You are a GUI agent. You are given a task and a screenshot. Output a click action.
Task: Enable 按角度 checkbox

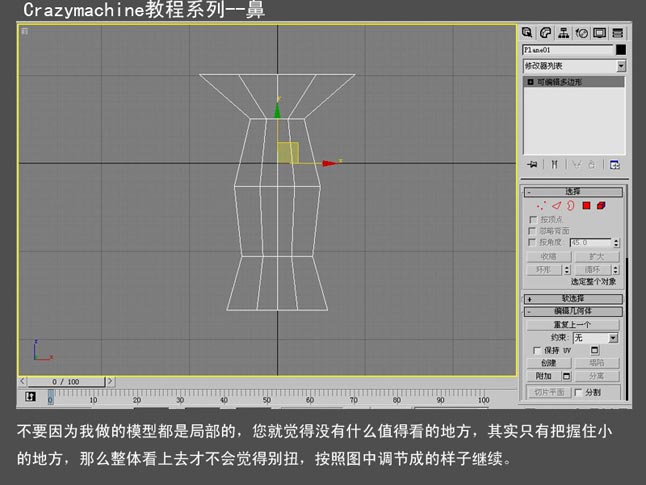pyautogui.click(x=532, y=242)
